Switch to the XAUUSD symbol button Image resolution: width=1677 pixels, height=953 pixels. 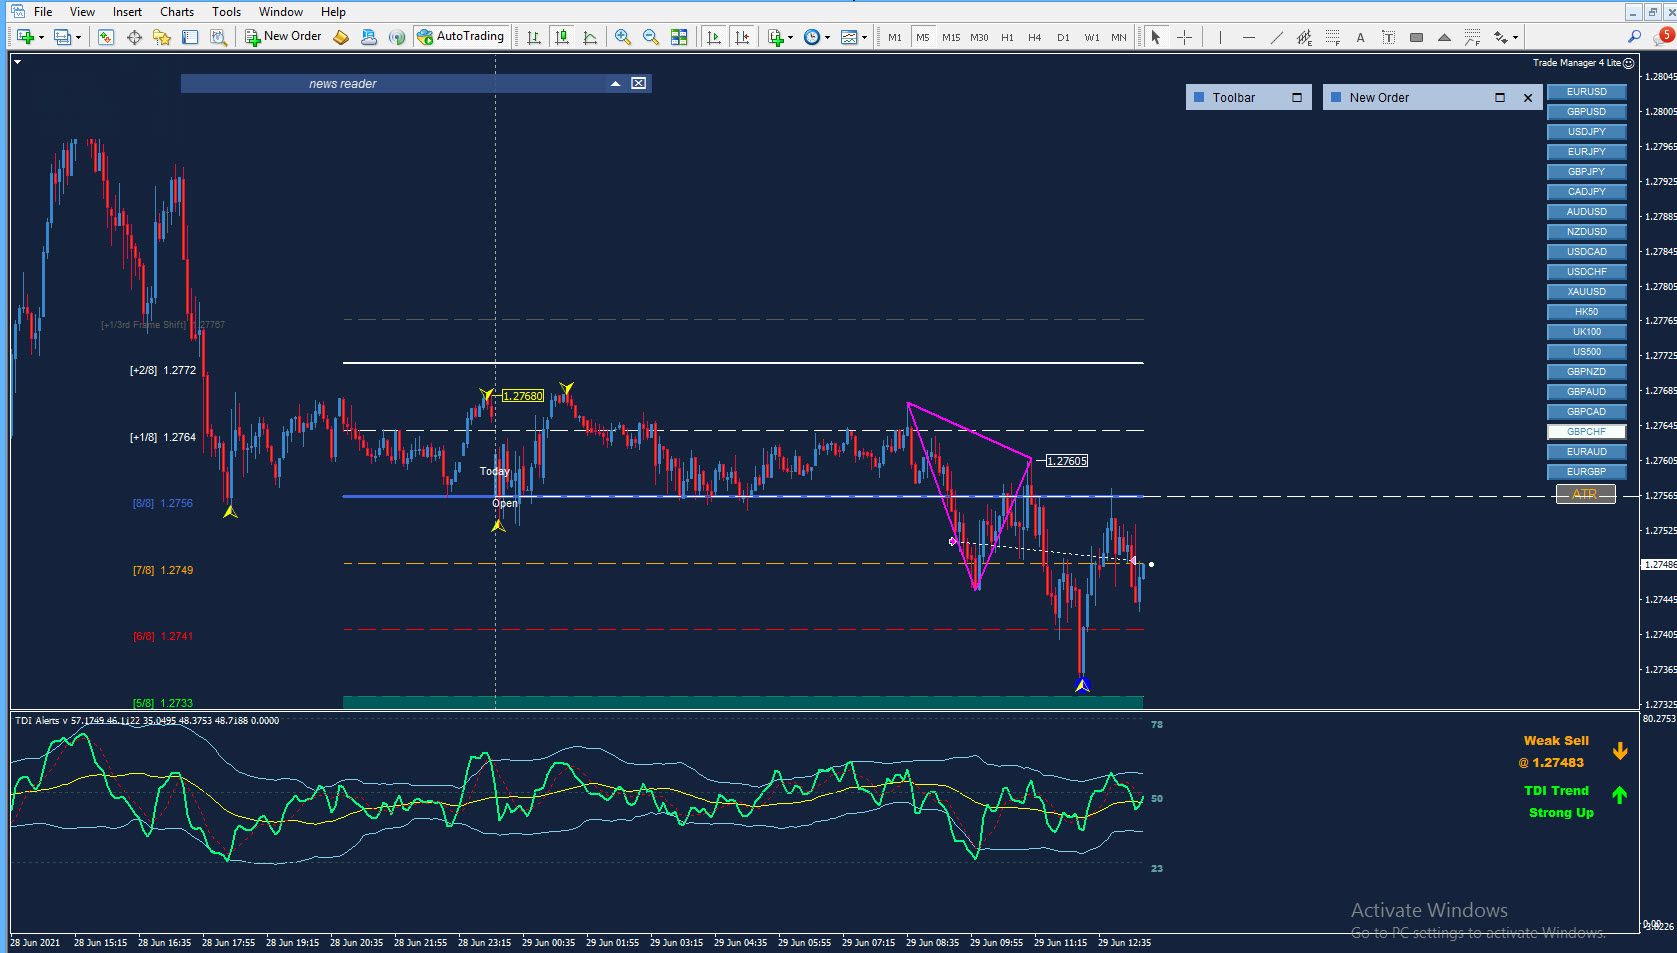click(1586, 292)
